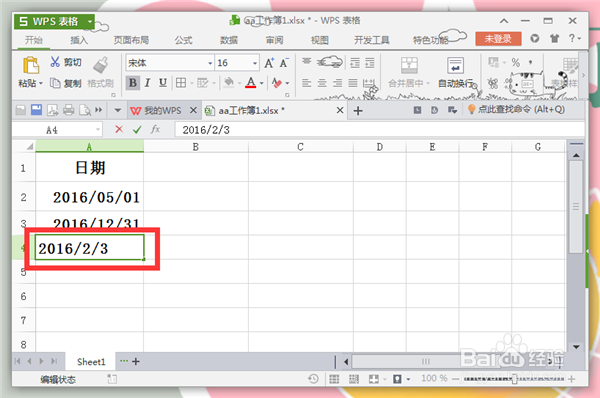This screenshot has width=600, height=398.
Task: Add new sheet with plus button
Action: tap(136, 361)
